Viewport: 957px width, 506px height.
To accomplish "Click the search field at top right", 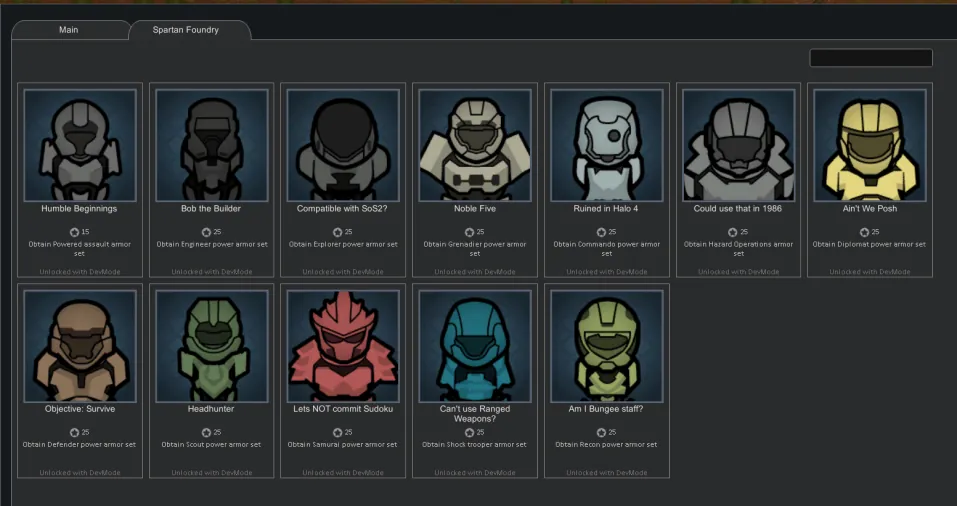I will (x=870, y=58).
